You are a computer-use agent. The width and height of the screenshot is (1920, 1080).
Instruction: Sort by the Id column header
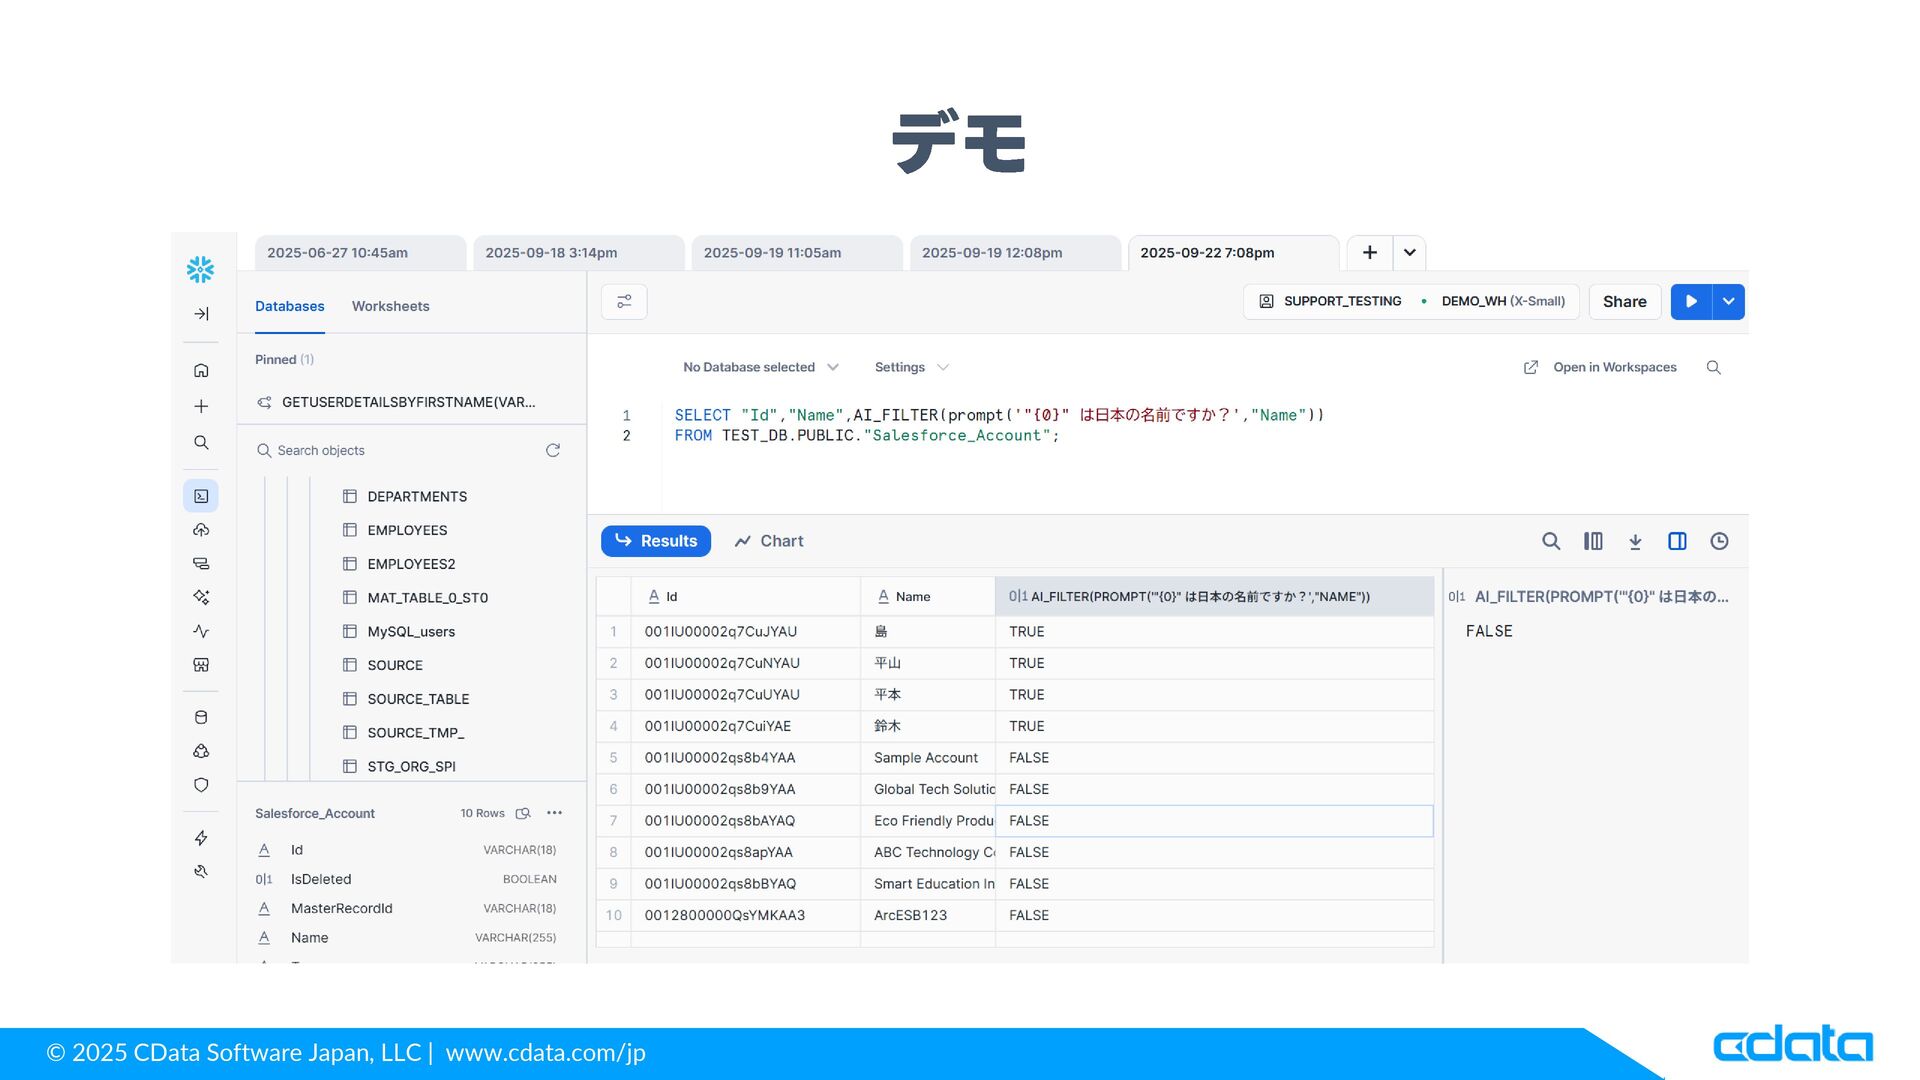(745, 597)
